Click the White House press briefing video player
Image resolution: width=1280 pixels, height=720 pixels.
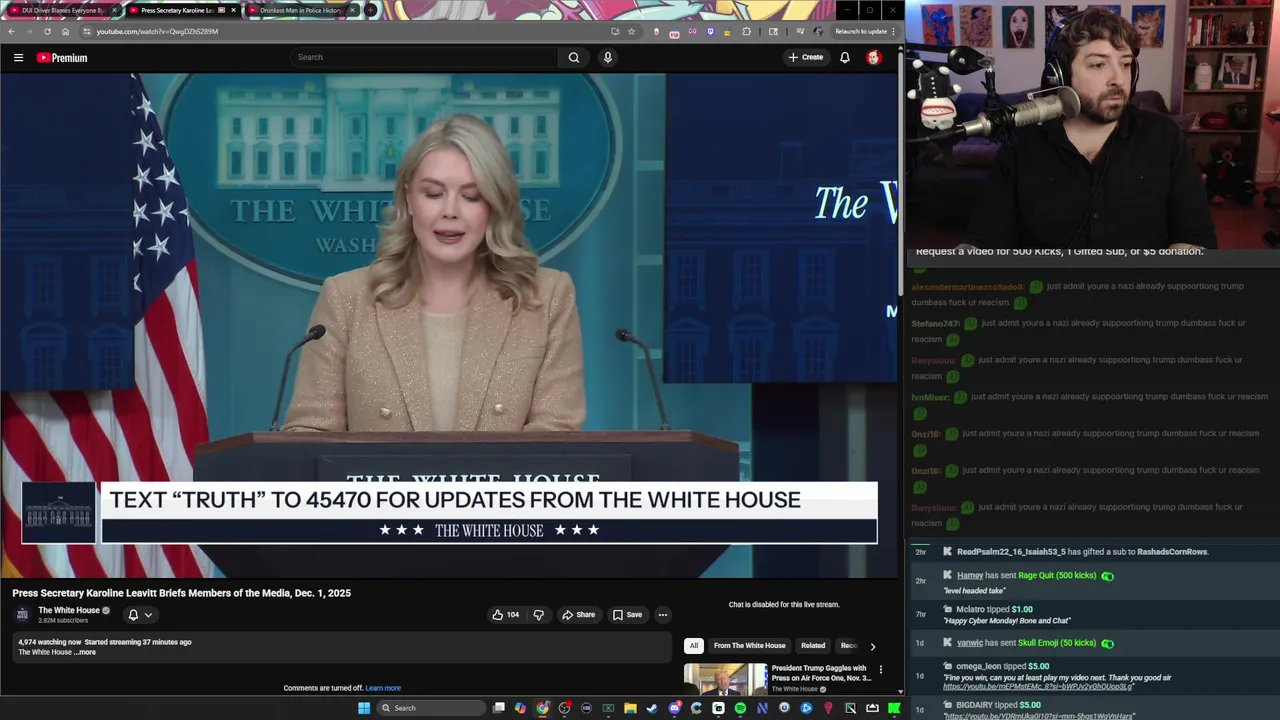[449, 325]
